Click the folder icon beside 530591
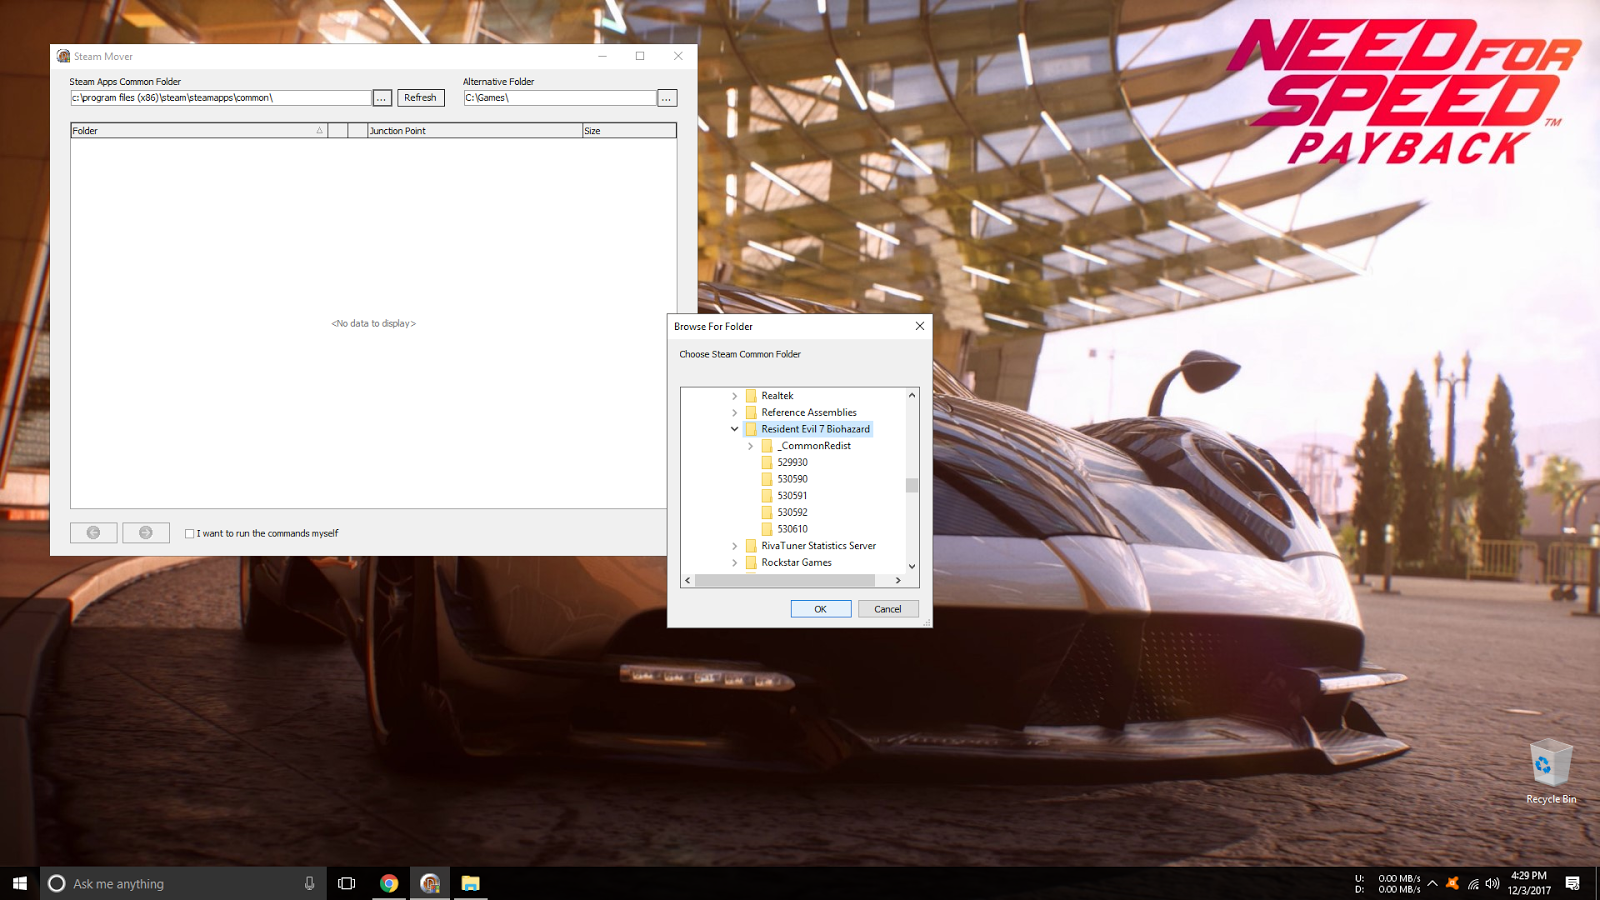 click(767, 496)
